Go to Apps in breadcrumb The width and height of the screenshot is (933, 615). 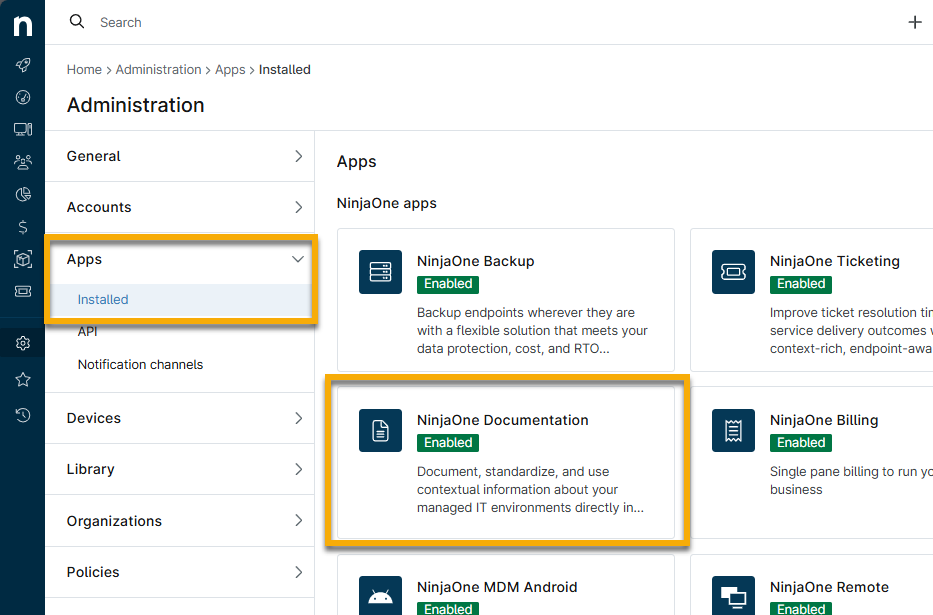(230, 70)
